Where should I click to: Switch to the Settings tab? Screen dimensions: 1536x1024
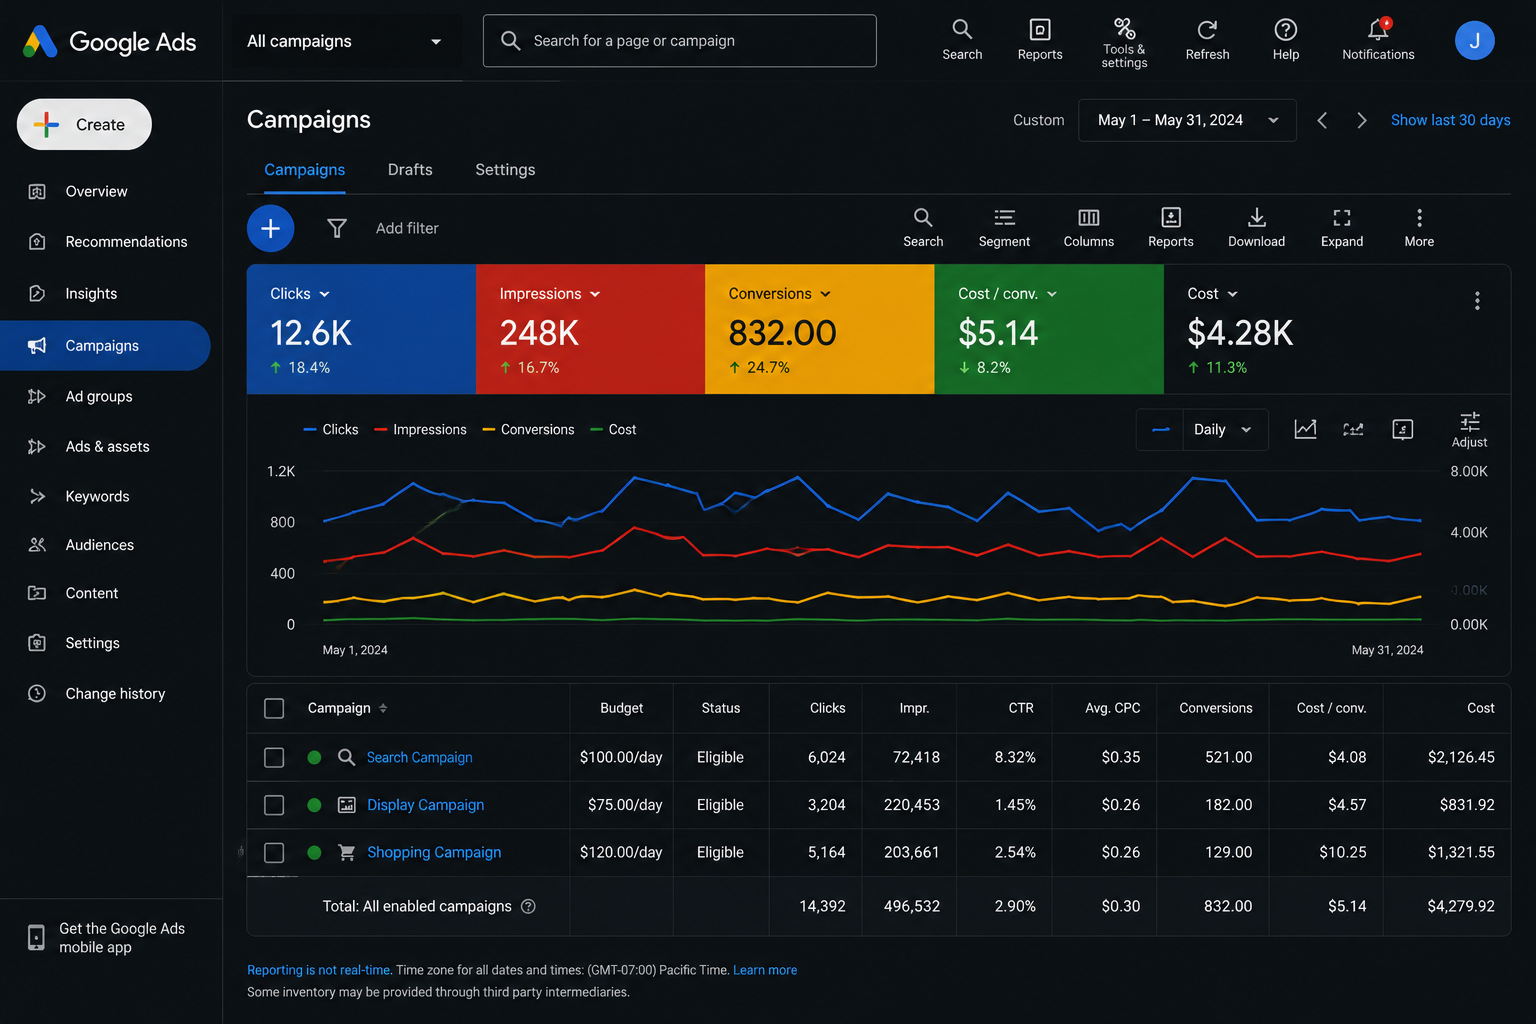505,170
